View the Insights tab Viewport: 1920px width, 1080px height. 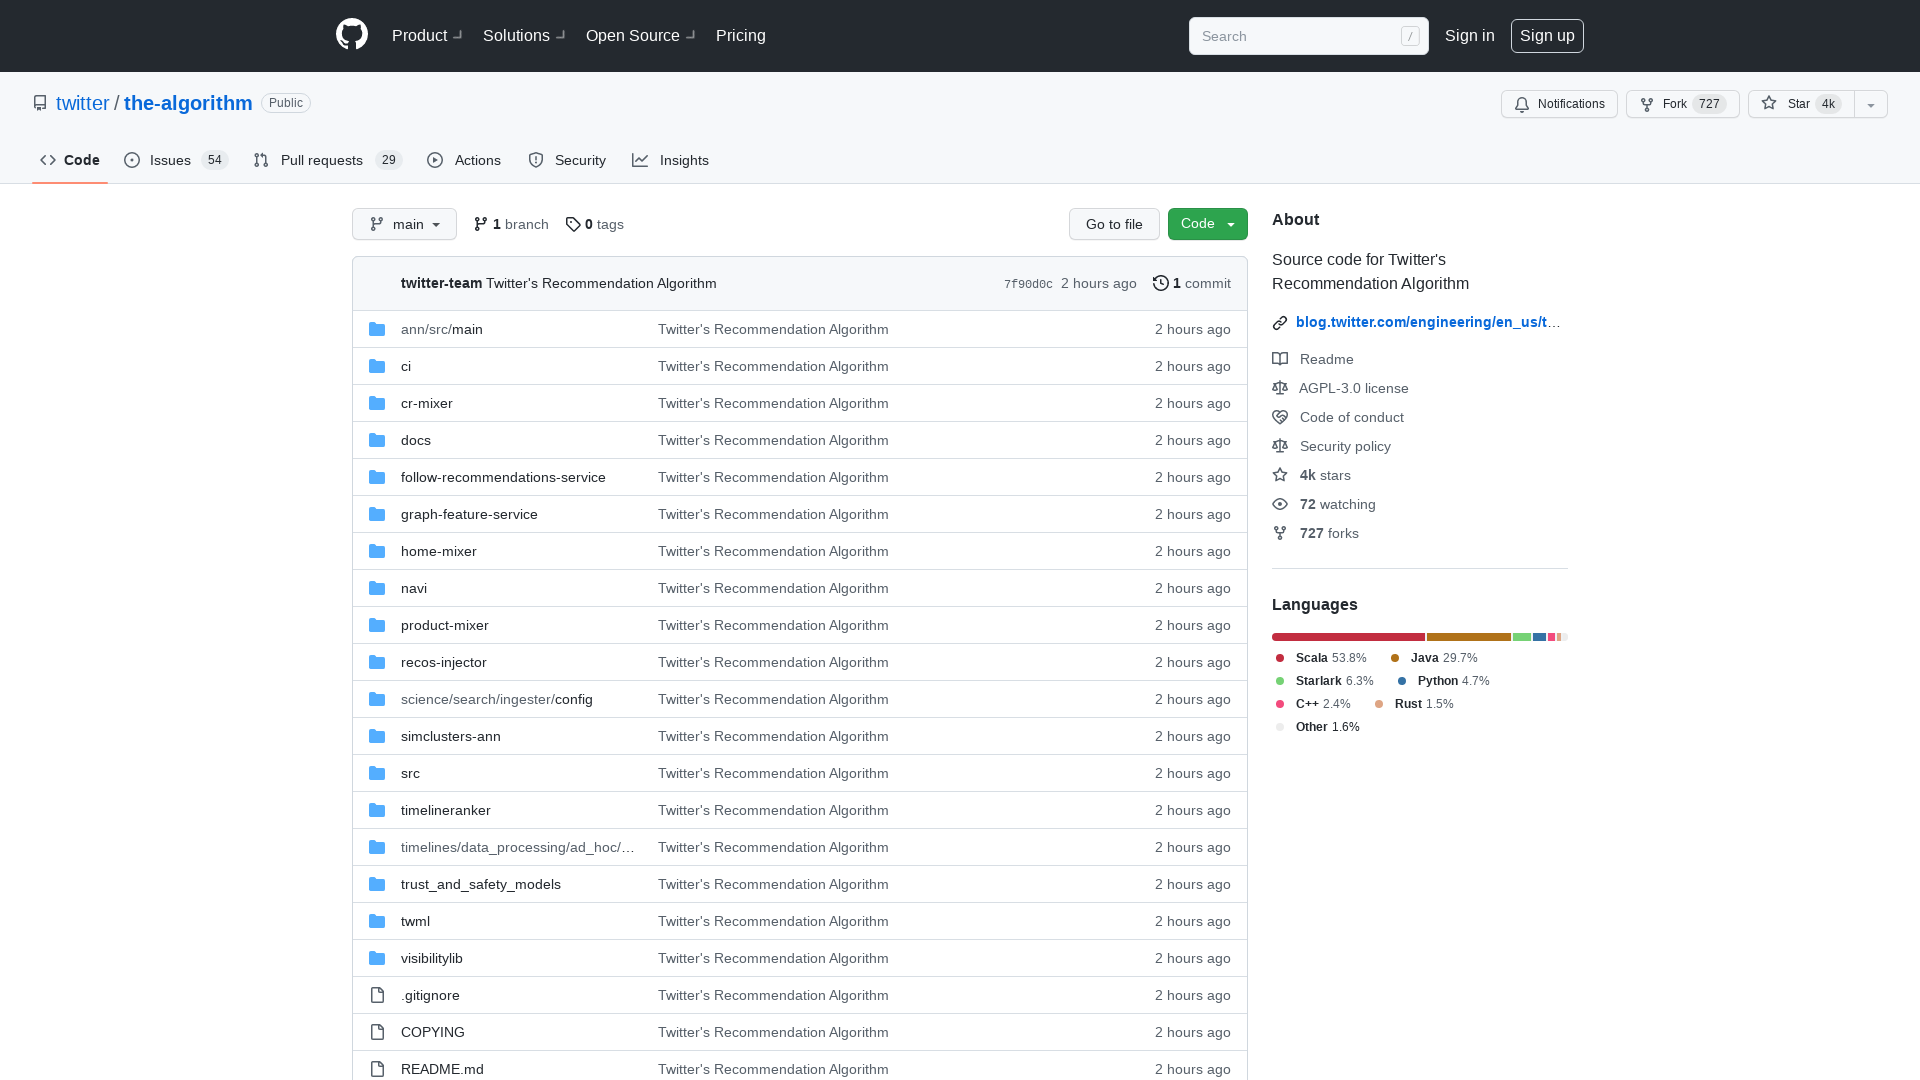click(x=670, y=160)
